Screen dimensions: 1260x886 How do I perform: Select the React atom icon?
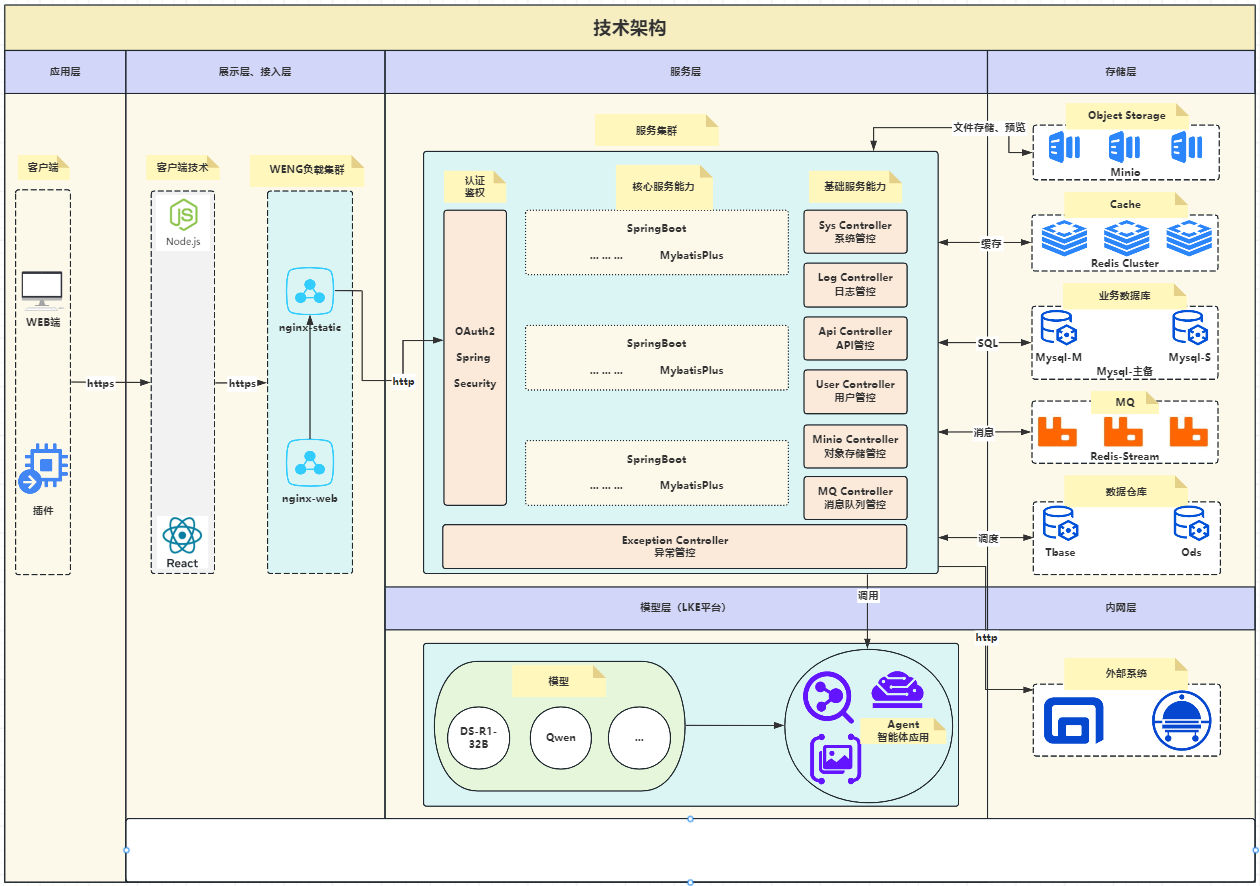point(182,537)
